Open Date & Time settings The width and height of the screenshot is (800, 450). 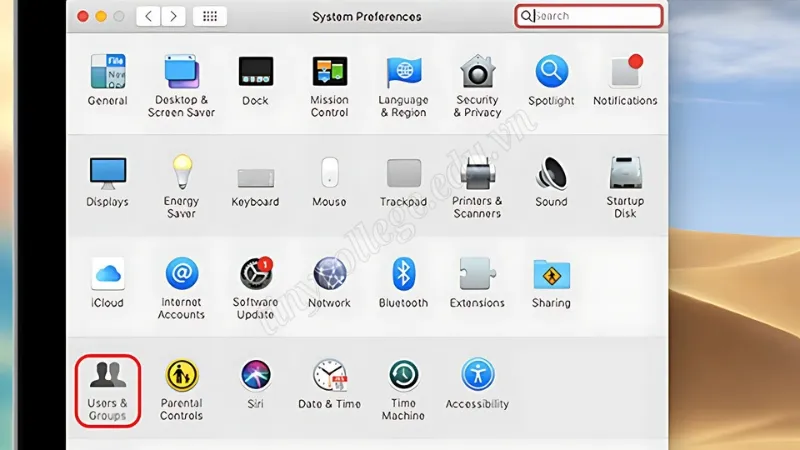coord(330,384)
